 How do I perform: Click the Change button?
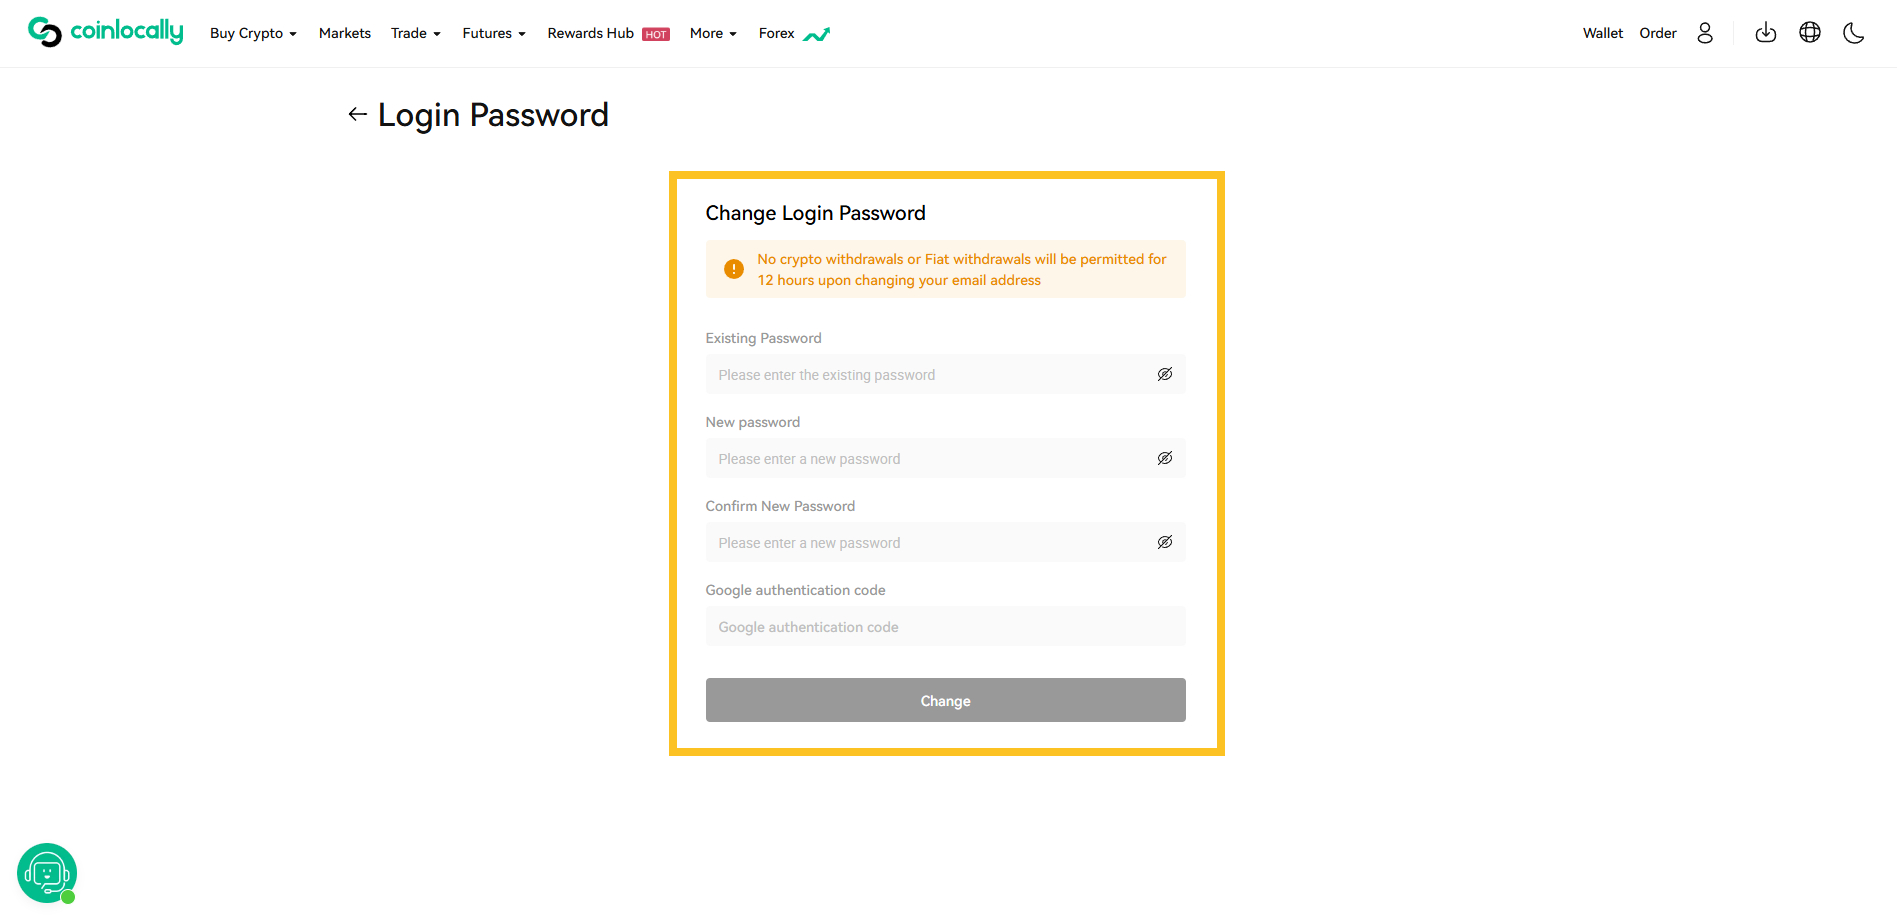pyautogui.click(x=945, y=700)
